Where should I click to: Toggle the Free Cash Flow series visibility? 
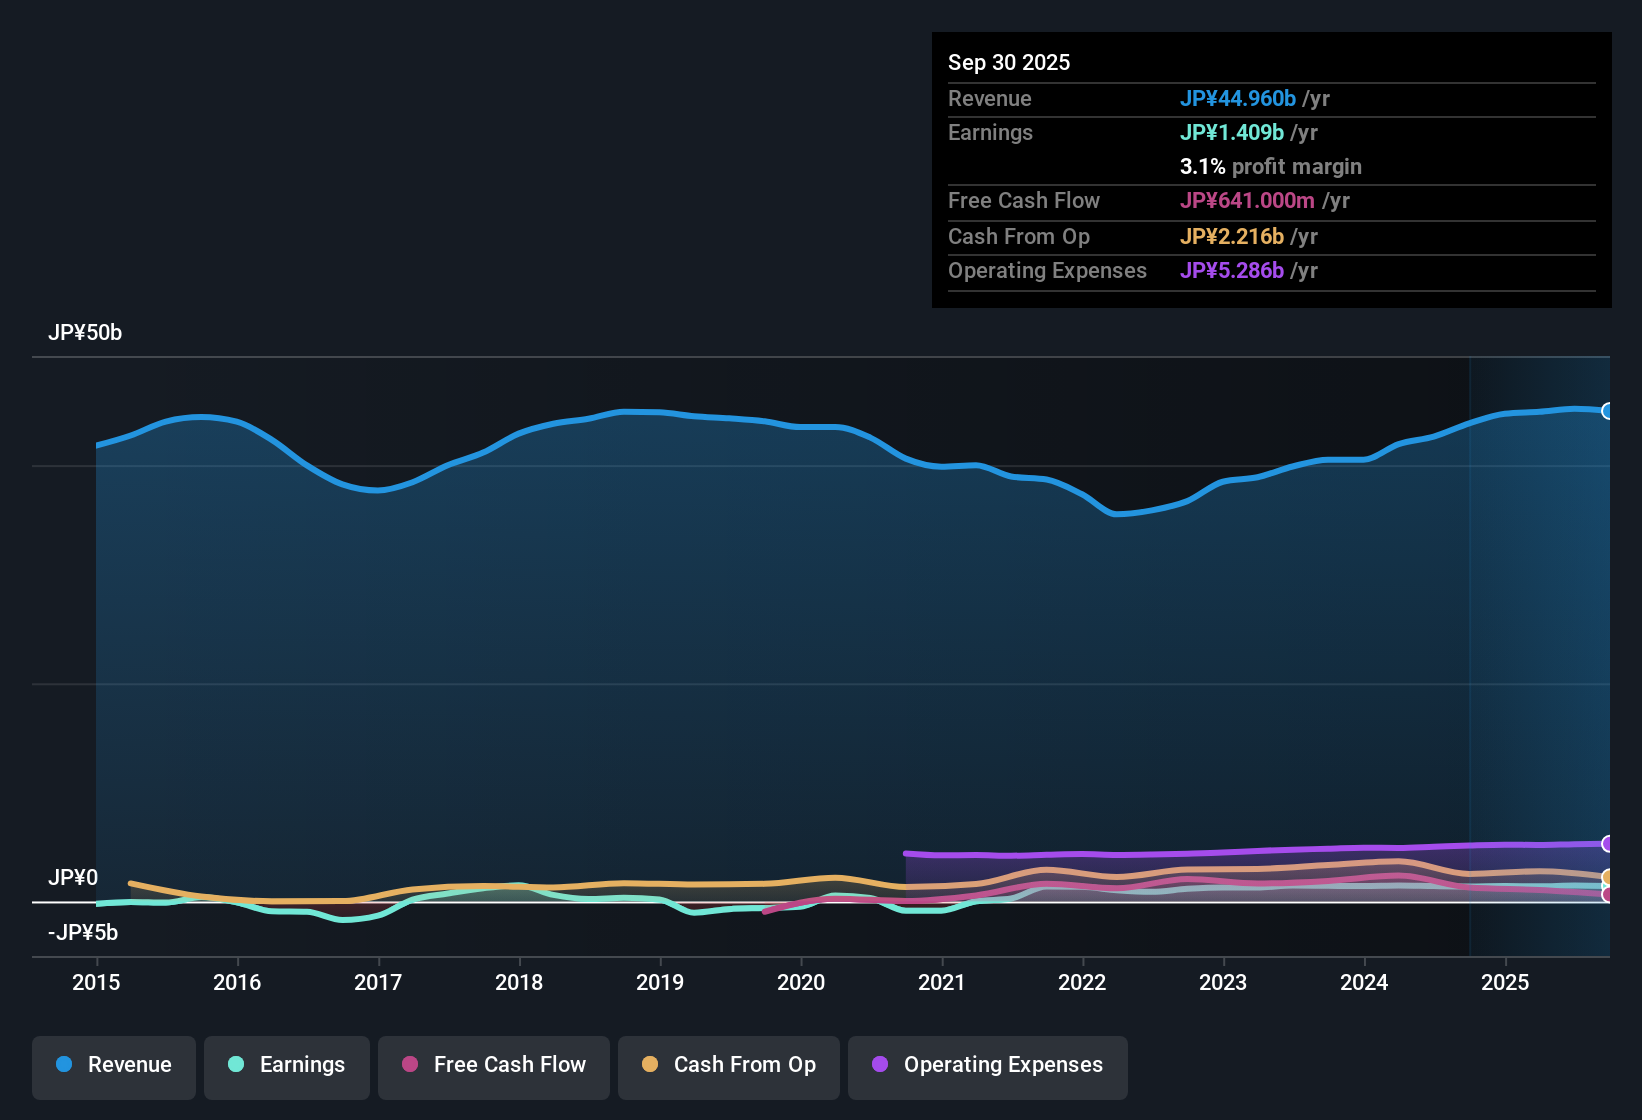point(493,1065)
